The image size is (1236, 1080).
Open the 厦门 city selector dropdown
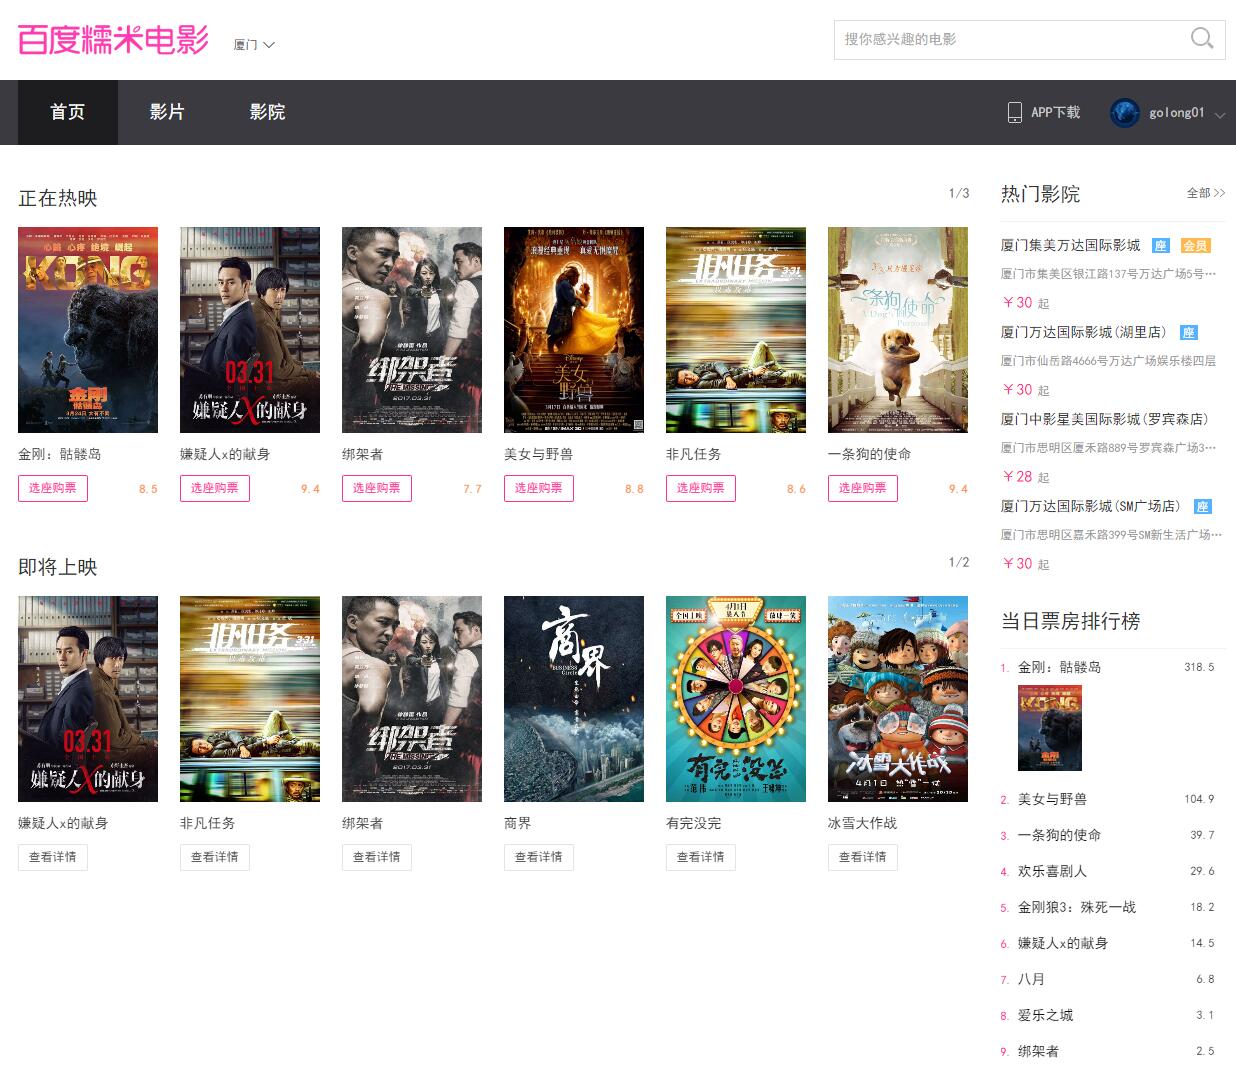[254, 45]
